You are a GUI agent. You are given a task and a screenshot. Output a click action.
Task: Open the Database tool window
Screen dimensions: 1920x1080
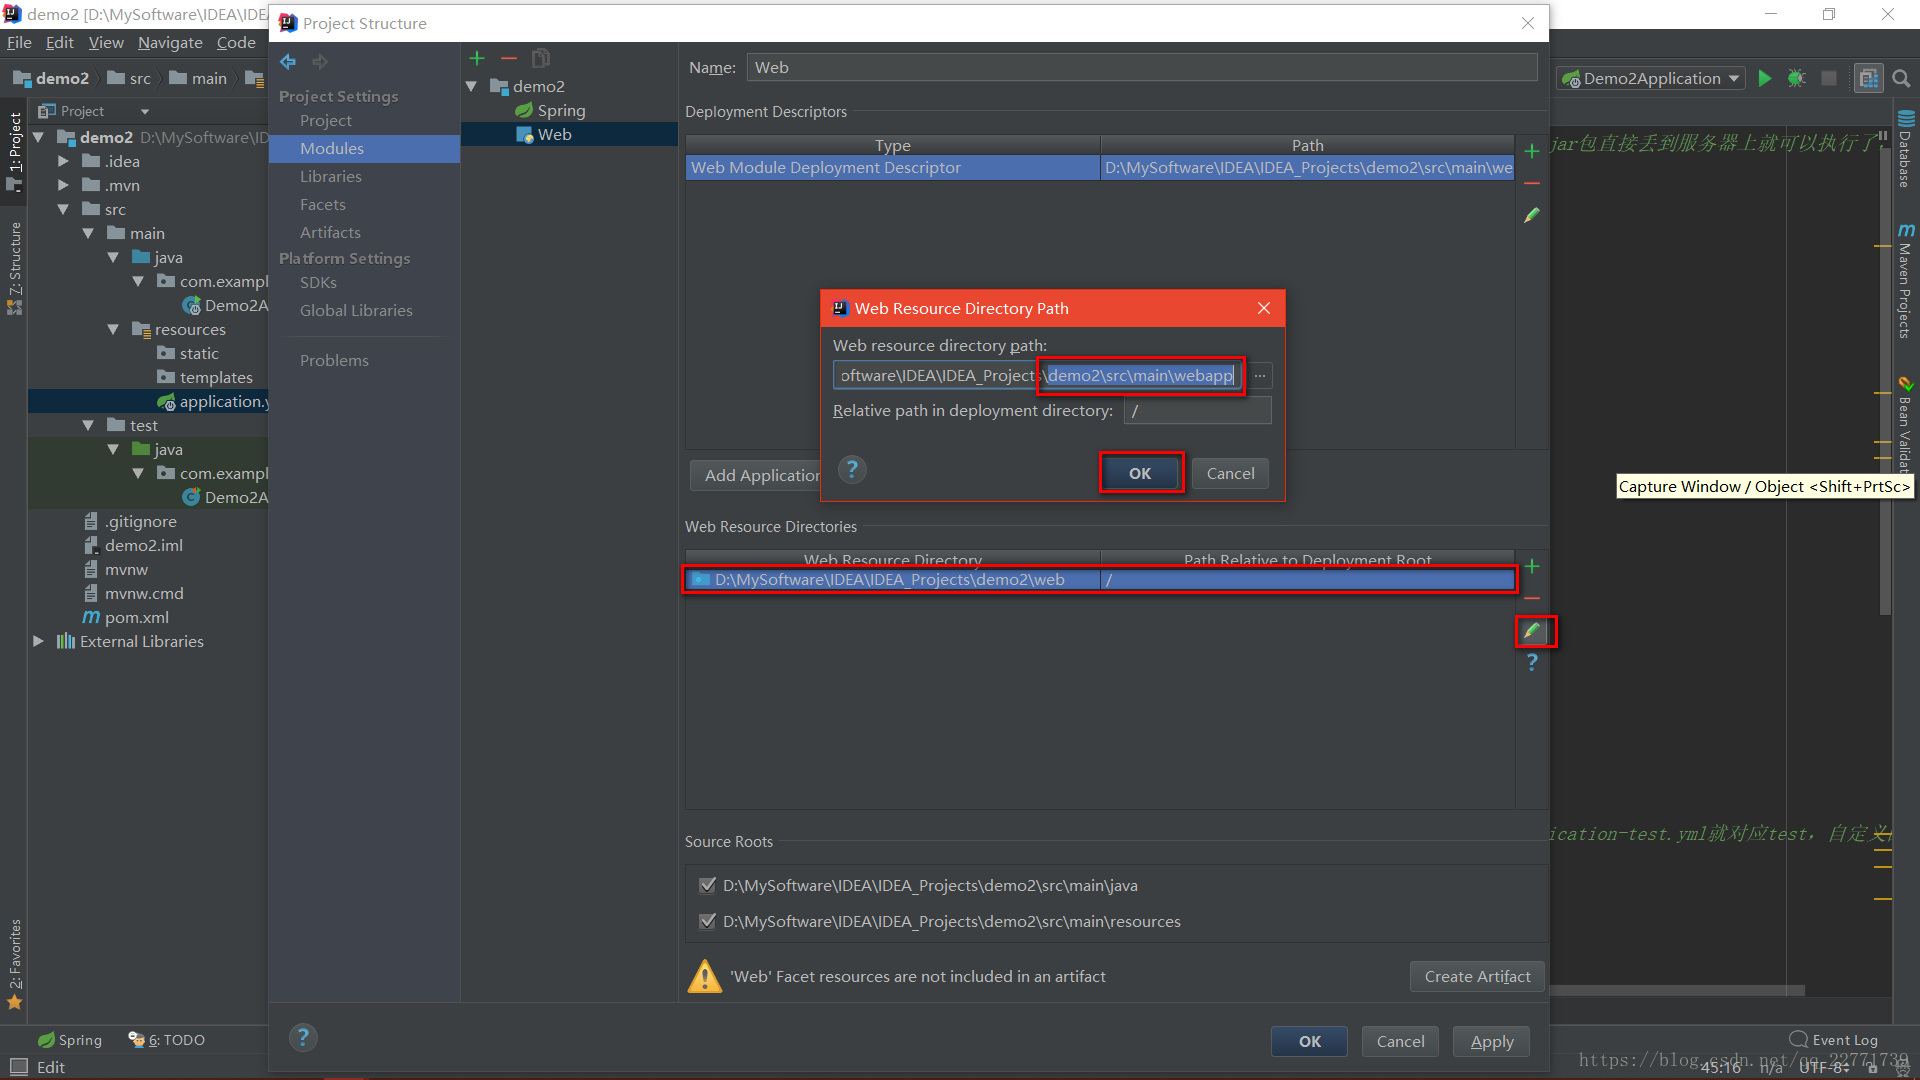[x=1905, y=149]
